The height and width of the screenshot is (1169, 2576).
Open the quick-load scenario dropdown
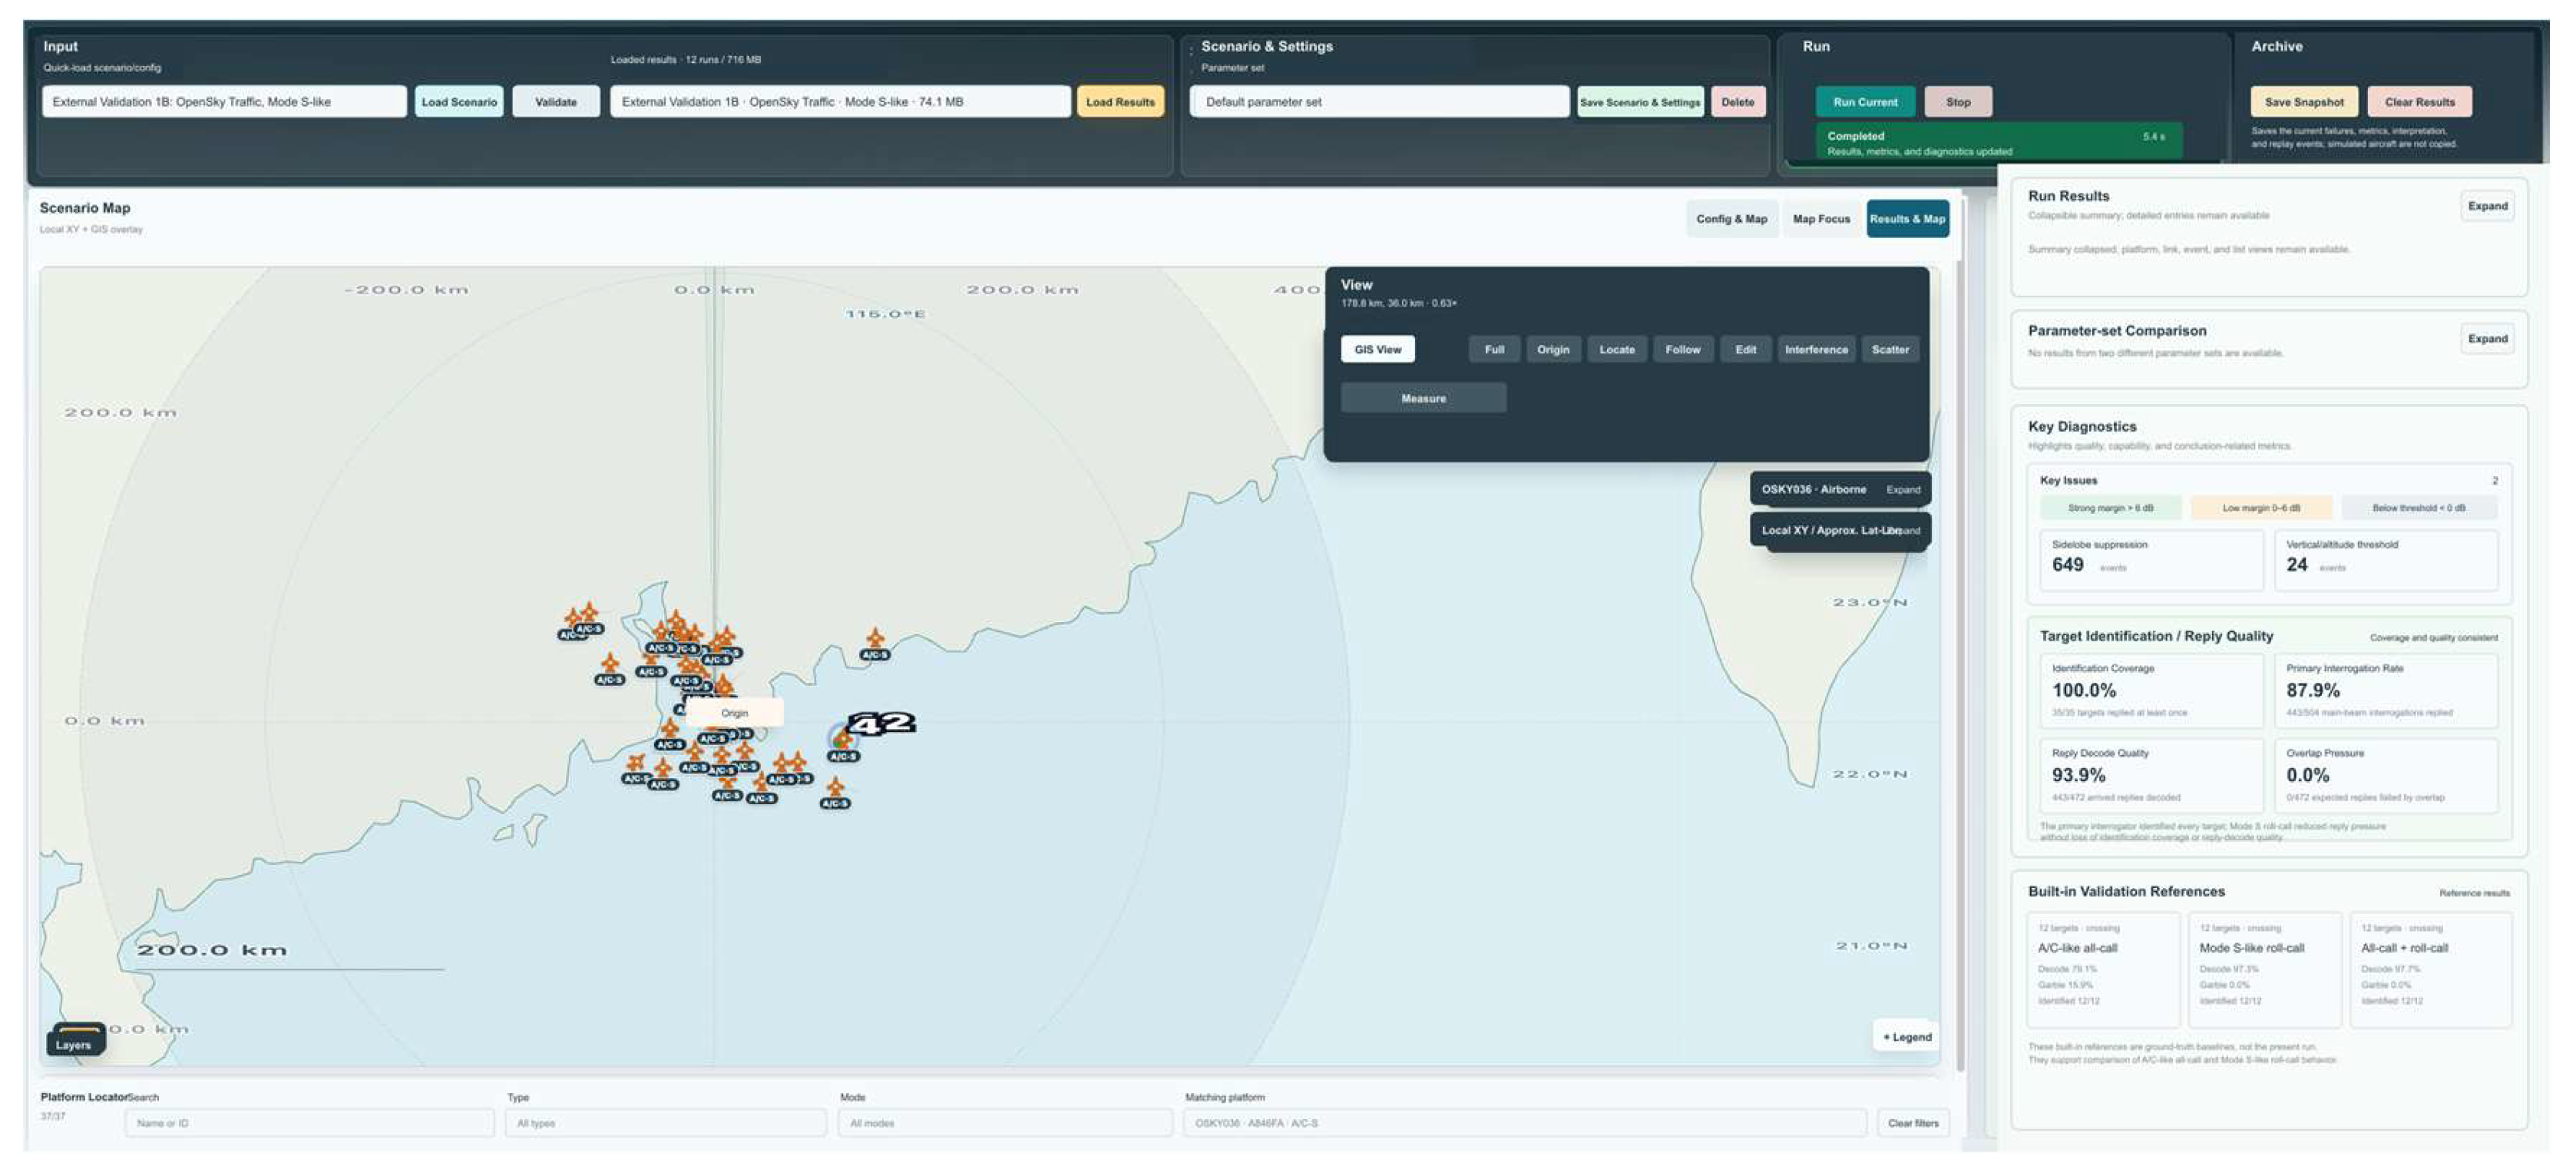pyautogui.click(x=224, y=102)
